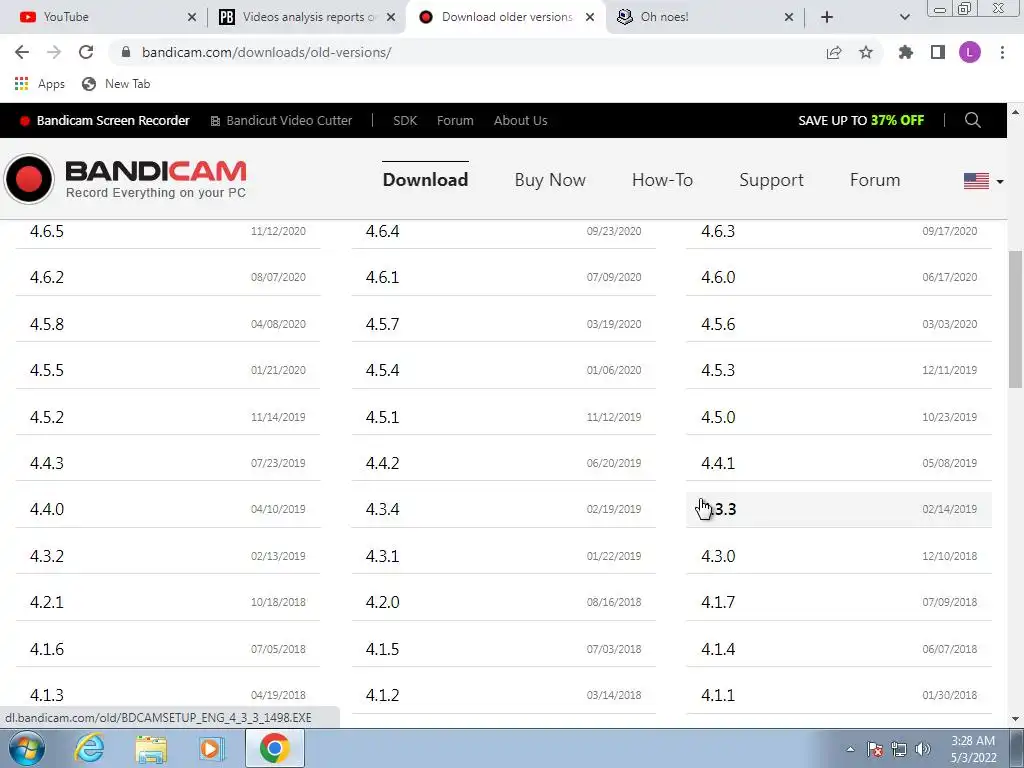This screenshot has width=1024, height=768.
Task: Download Bandicam version 4.4.1
Action: (839, 463)
